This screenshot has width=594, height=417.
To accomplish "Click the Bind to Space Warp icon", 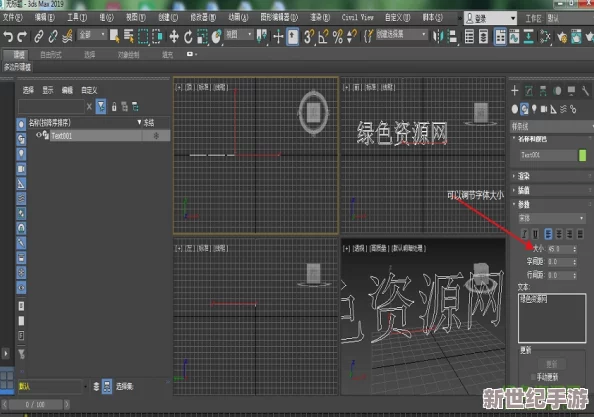I will [x=67, y=37].
